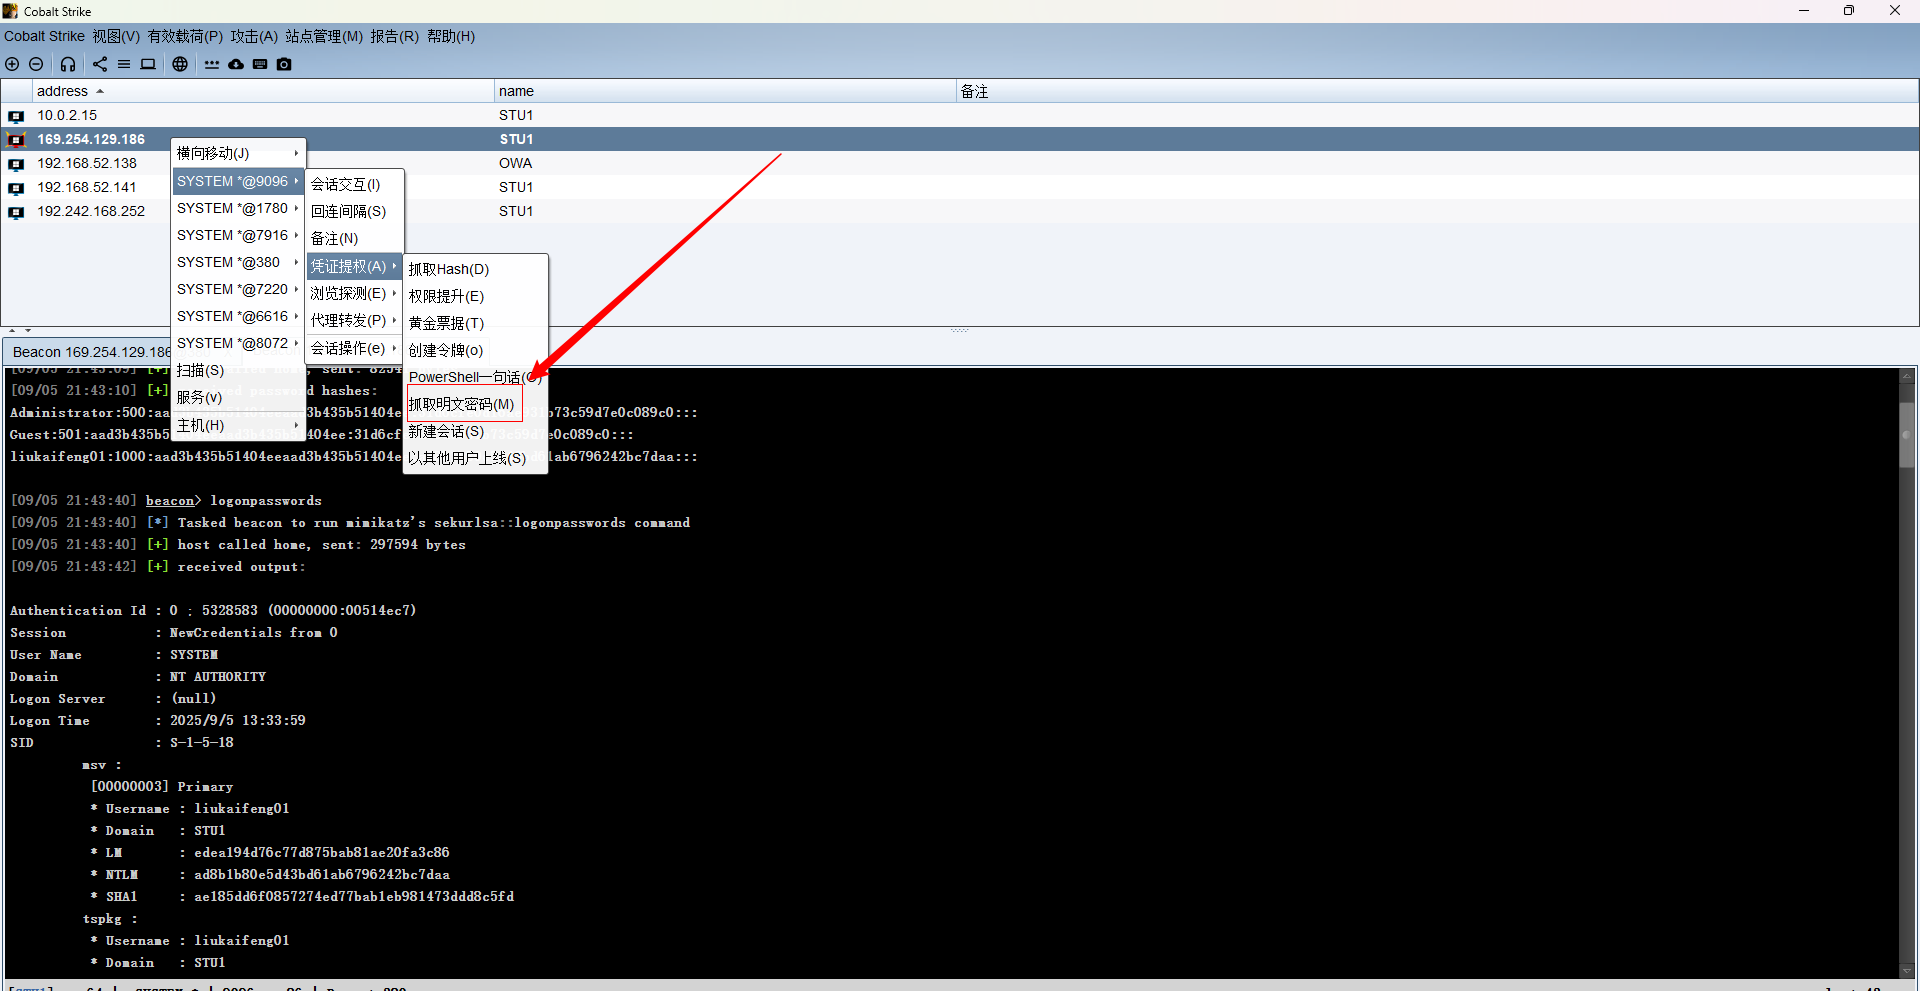
Task: Choose 备注(N) from the submenu
Action: point(354,238)
